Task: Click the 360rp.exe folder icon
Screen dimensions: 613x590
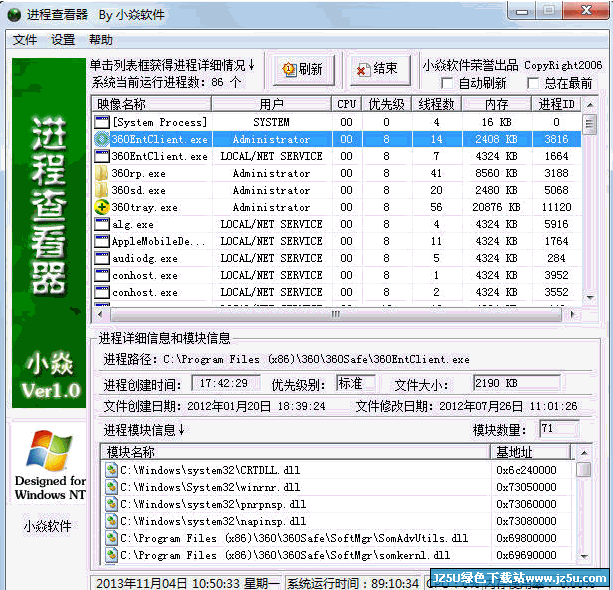Action: [x=102, y=173]
